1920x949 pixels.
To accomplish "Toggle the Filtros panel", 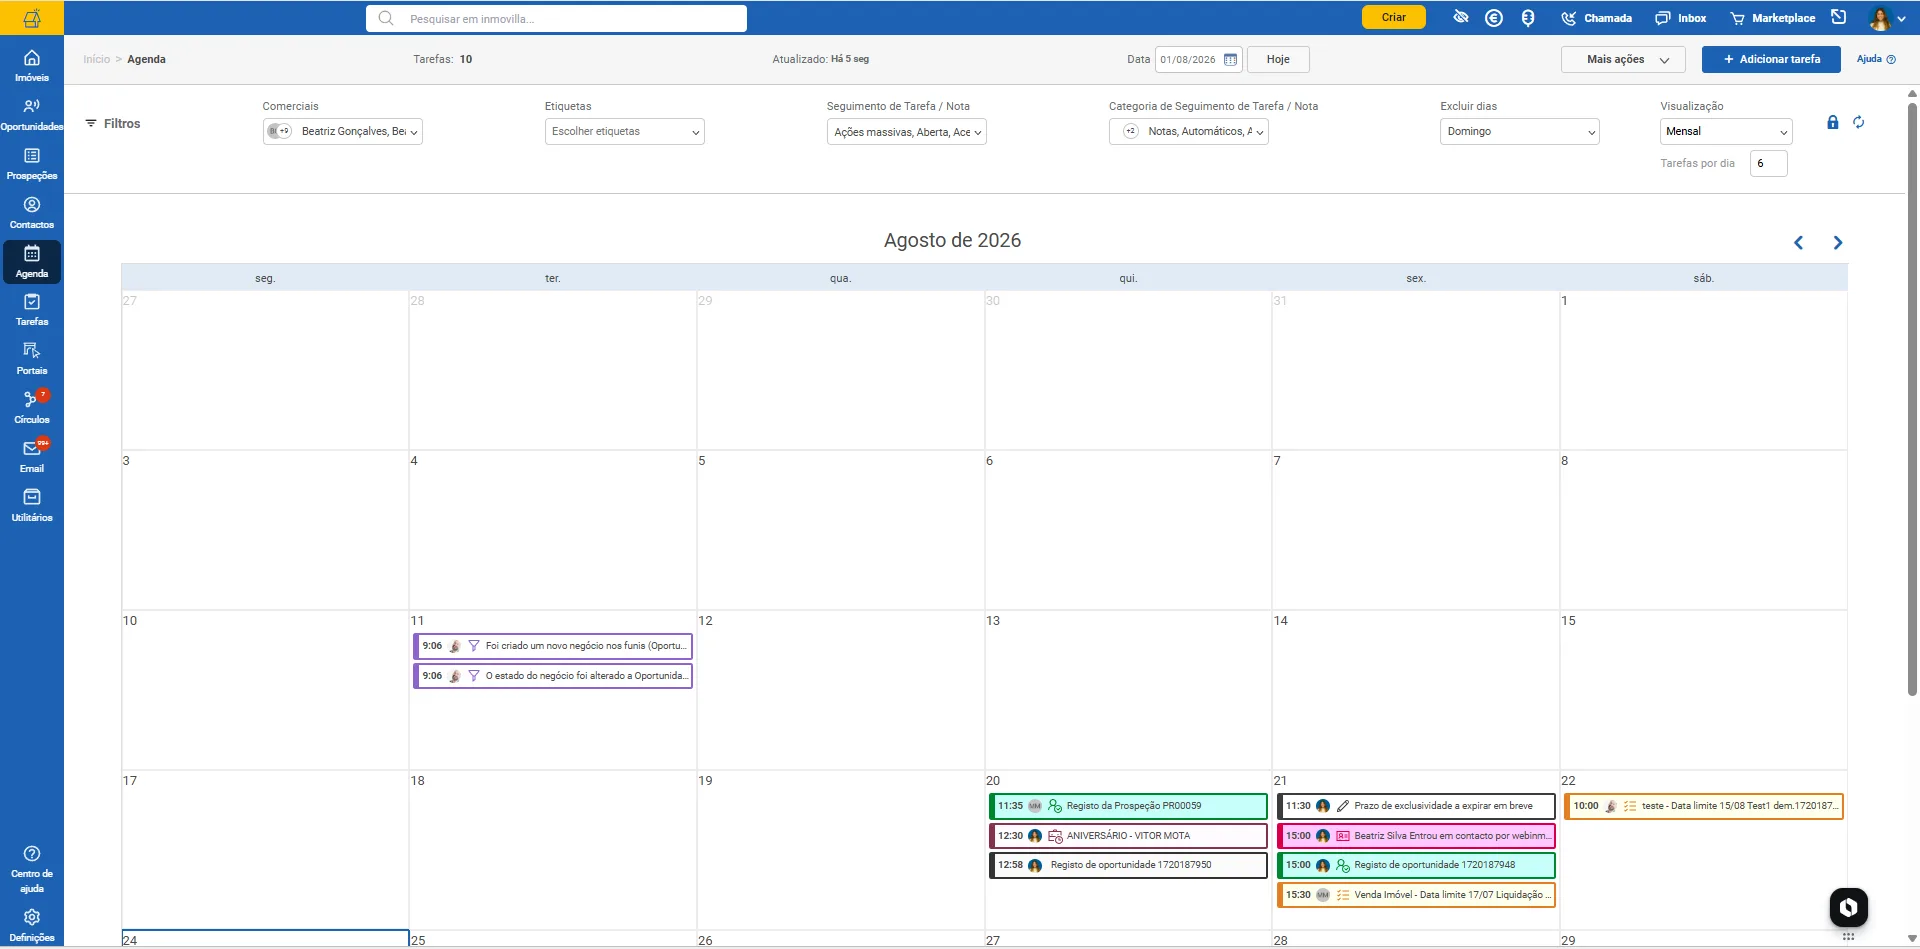I will click(112, 124).
